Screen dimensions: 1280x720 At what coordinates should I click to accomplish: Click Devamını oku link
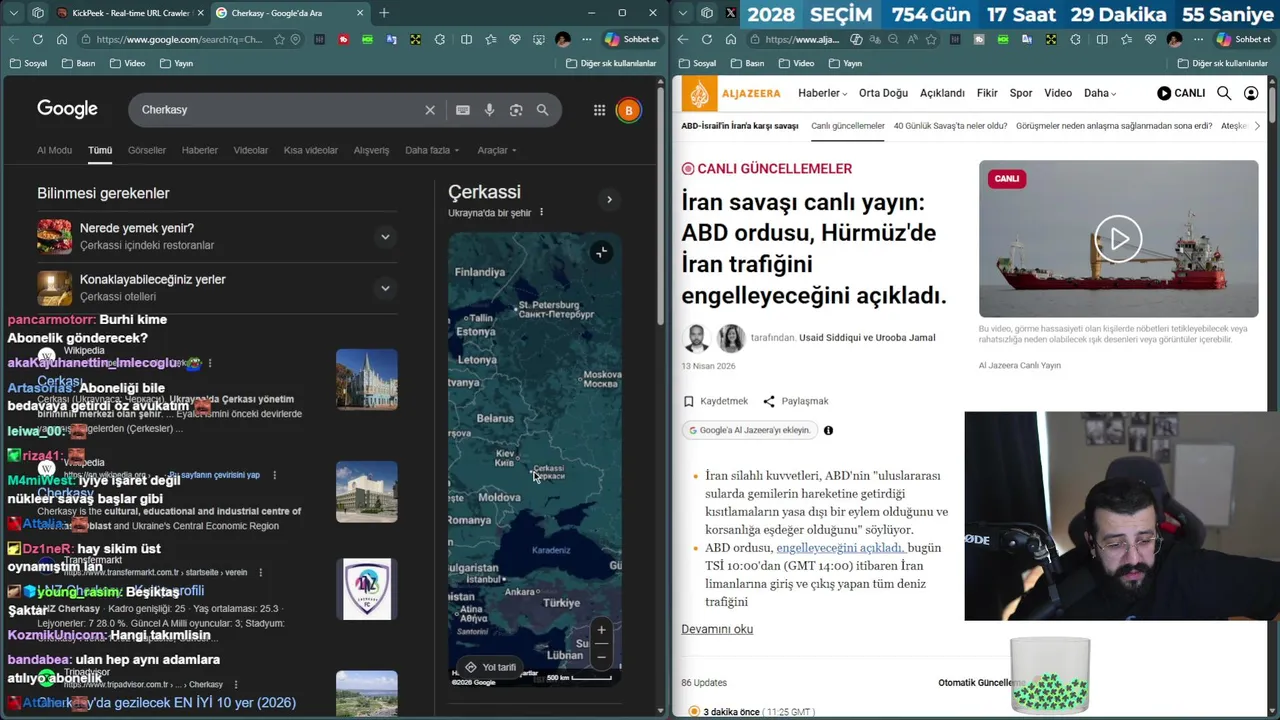tap(717, 629)
